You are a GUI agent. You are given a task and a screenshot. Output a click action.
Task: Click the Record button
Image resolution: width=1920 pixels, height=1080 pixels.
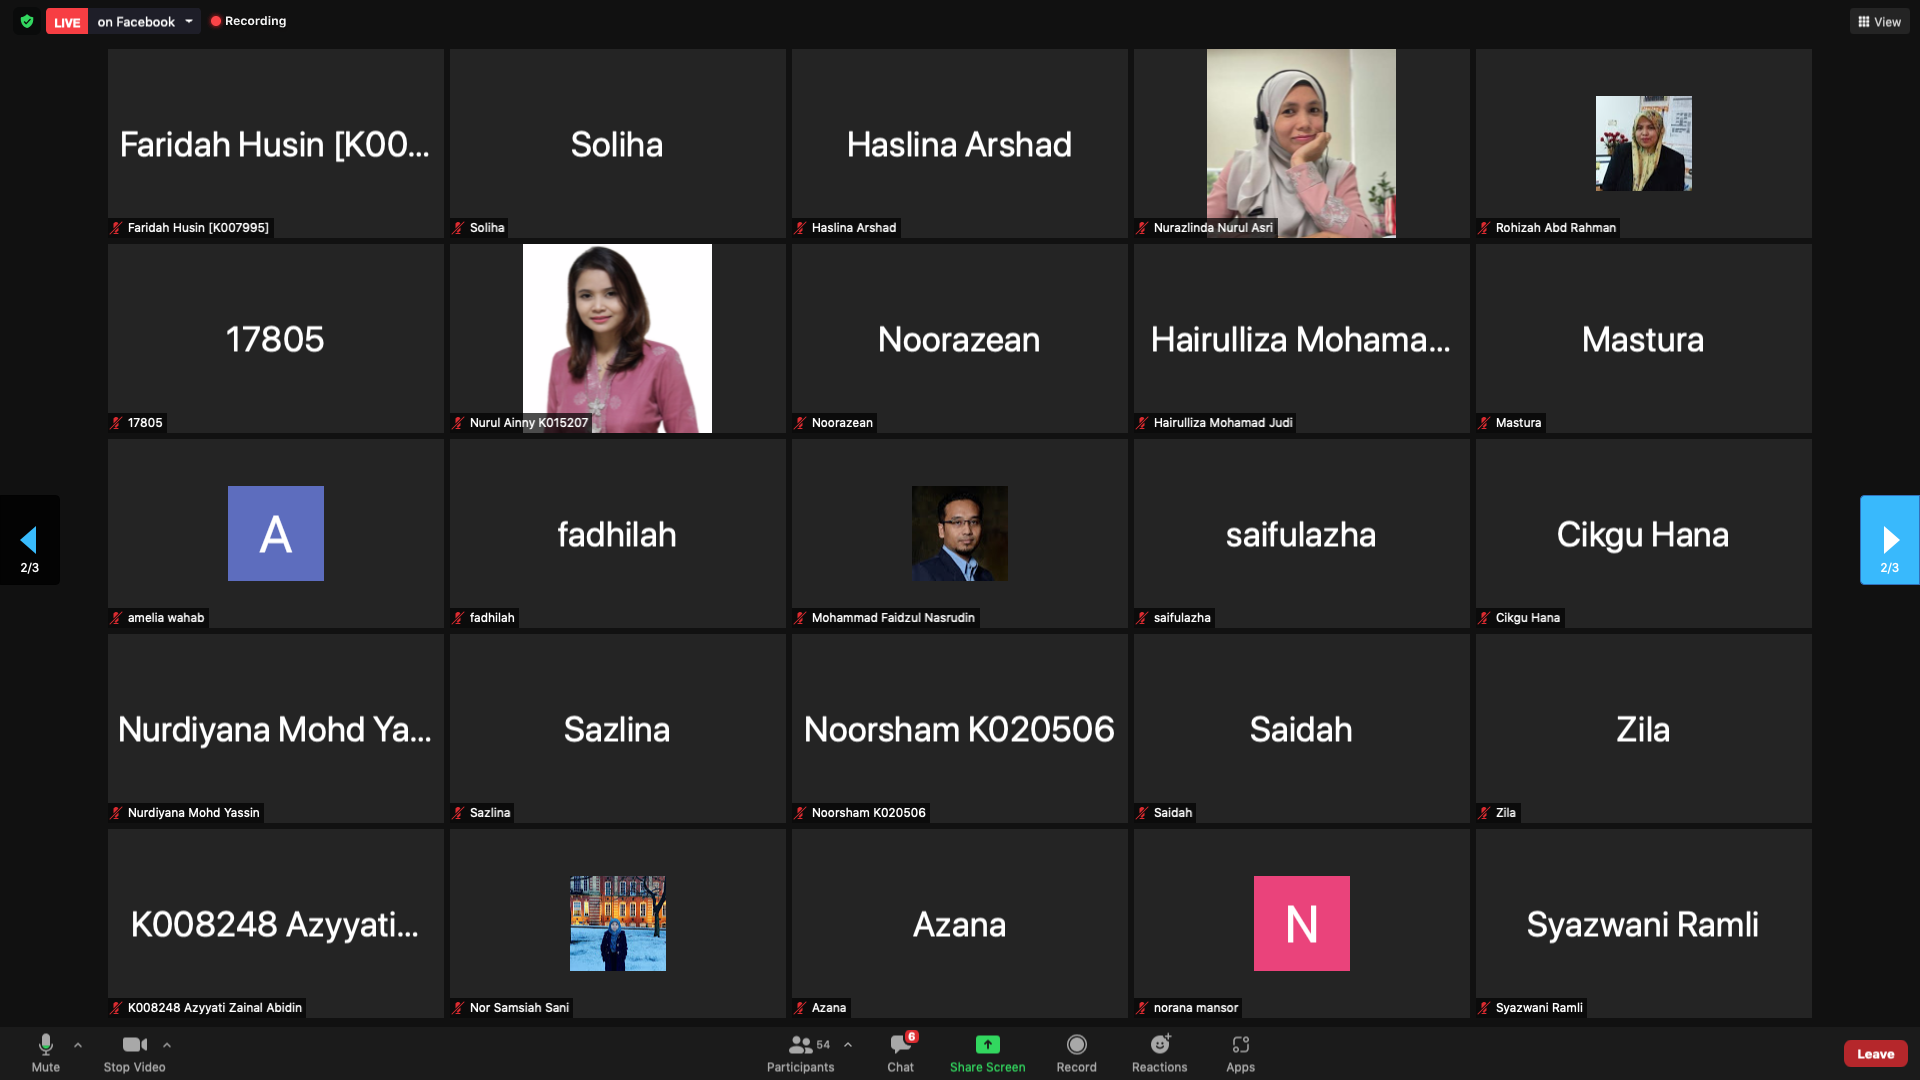click(x=1077, y=1053)
